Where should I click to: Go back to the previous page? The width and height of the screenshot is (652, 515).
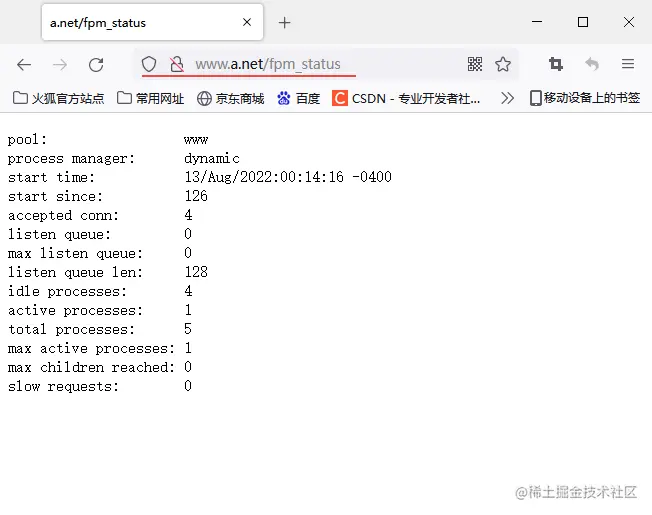24,65
